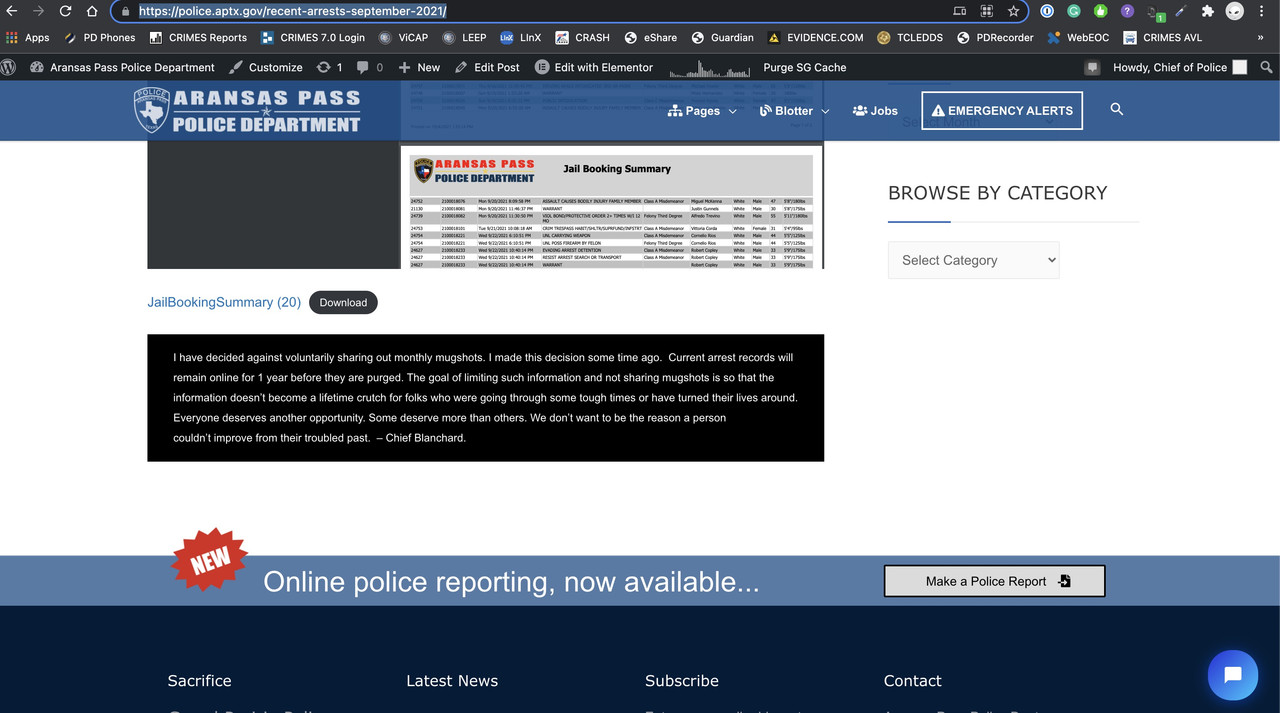Open Chrome's three-dot menu
1280x713 pixels.
pyautogui.click(x=1262, y=11)
